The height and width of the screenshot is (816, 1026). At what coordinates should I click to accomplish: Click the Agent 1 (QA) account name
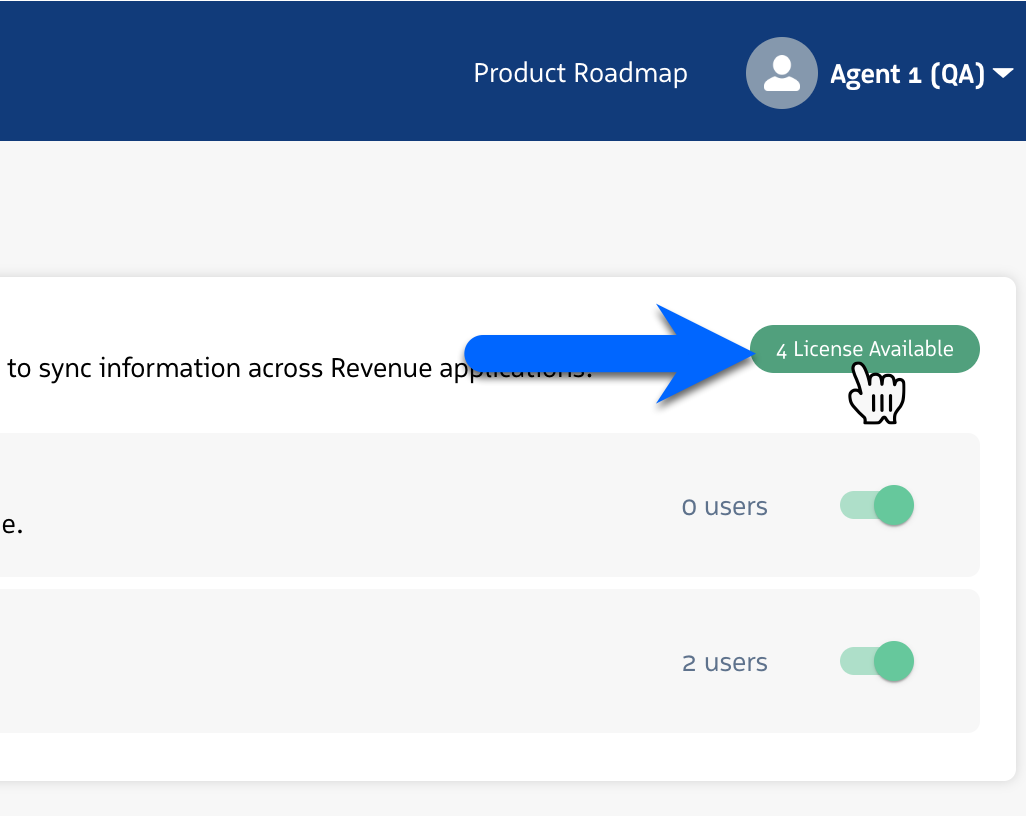click(x=906, y=75)
